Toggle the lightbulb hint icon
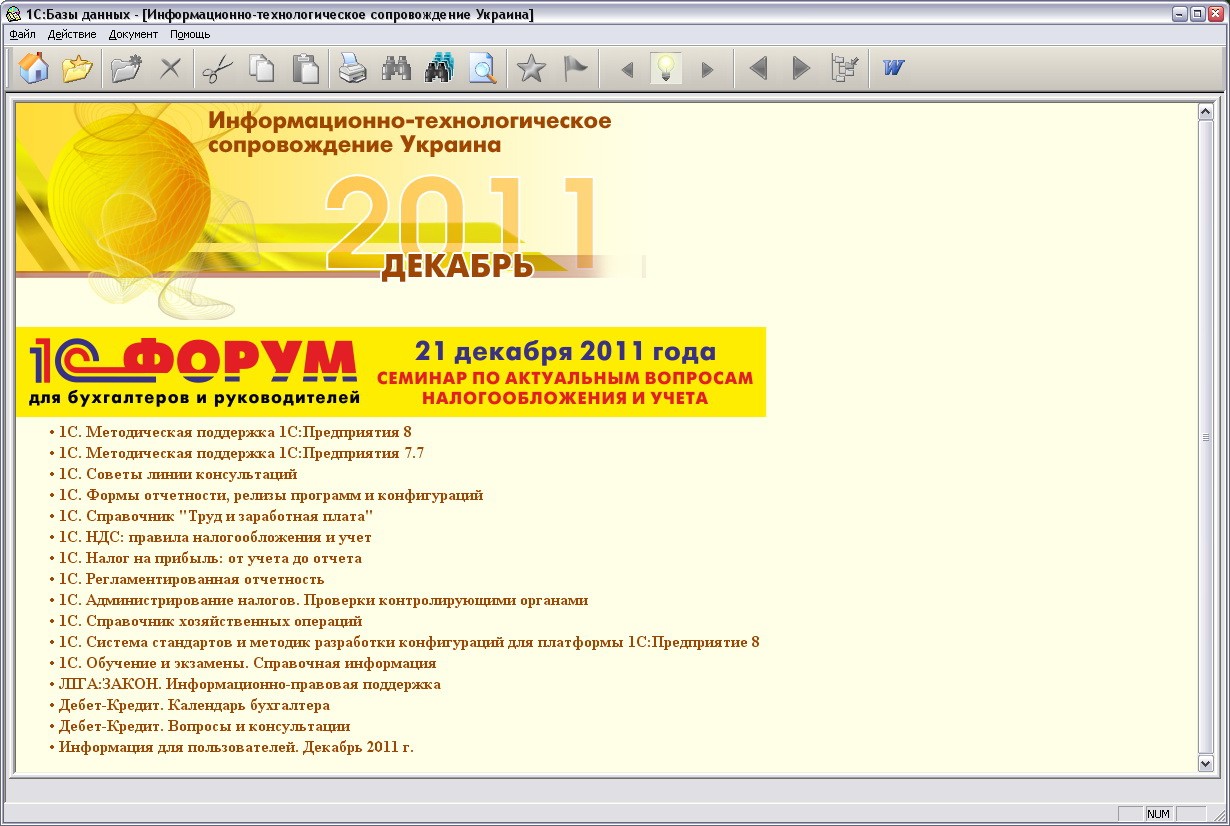Screen dimensions: 1230x826 (667, 69)
